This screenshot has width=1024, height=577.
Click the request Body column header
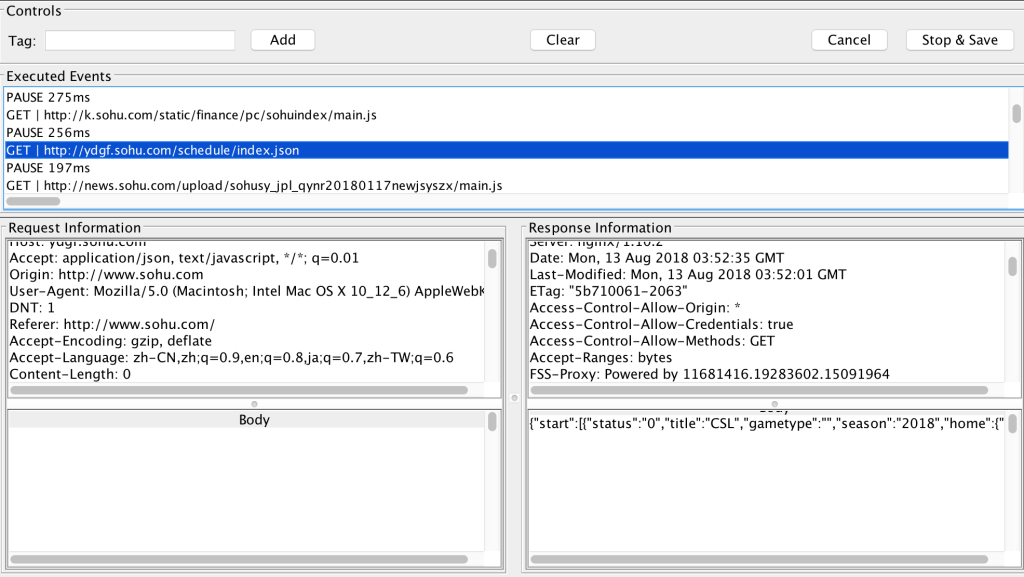(x=254, y=420)
